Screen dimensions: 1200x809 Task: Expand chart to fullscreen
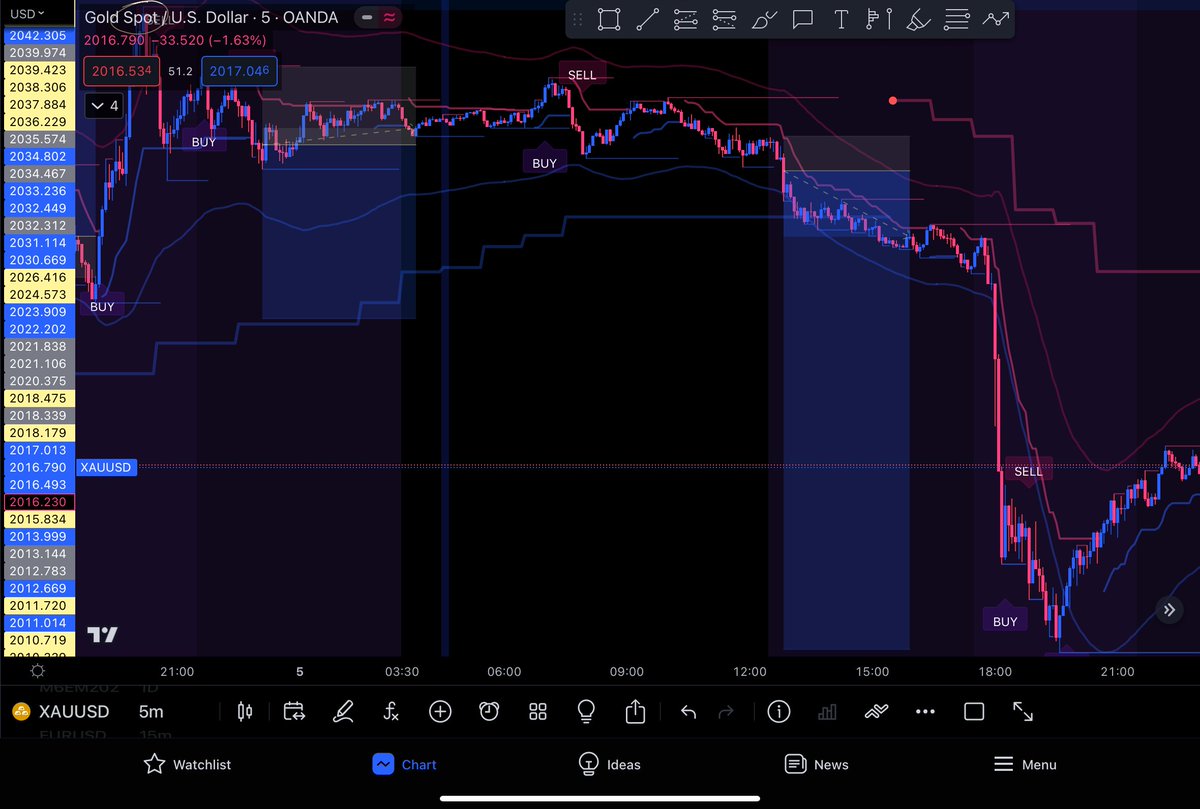(1023, 712)
